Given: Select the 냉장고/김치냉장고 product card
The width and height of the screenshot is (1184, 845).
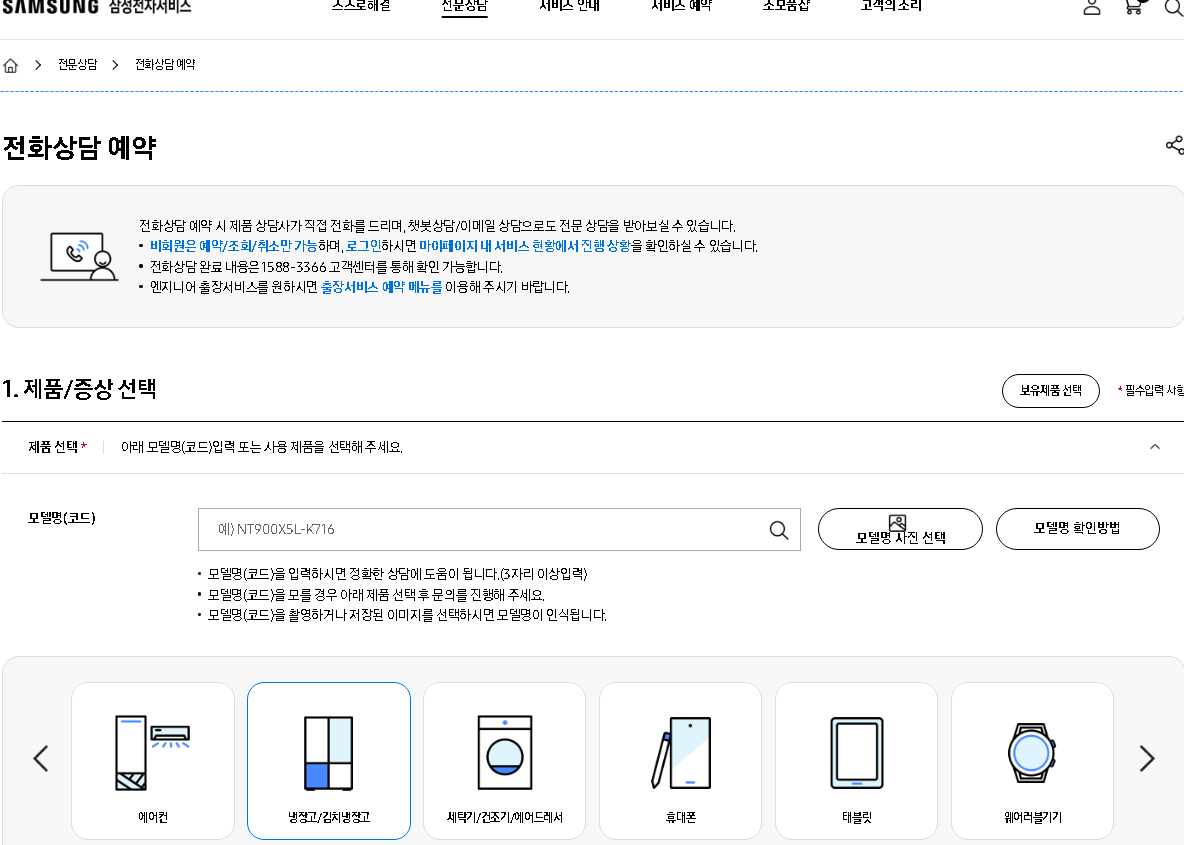Looking at the screenshot, I should point(328,760).
